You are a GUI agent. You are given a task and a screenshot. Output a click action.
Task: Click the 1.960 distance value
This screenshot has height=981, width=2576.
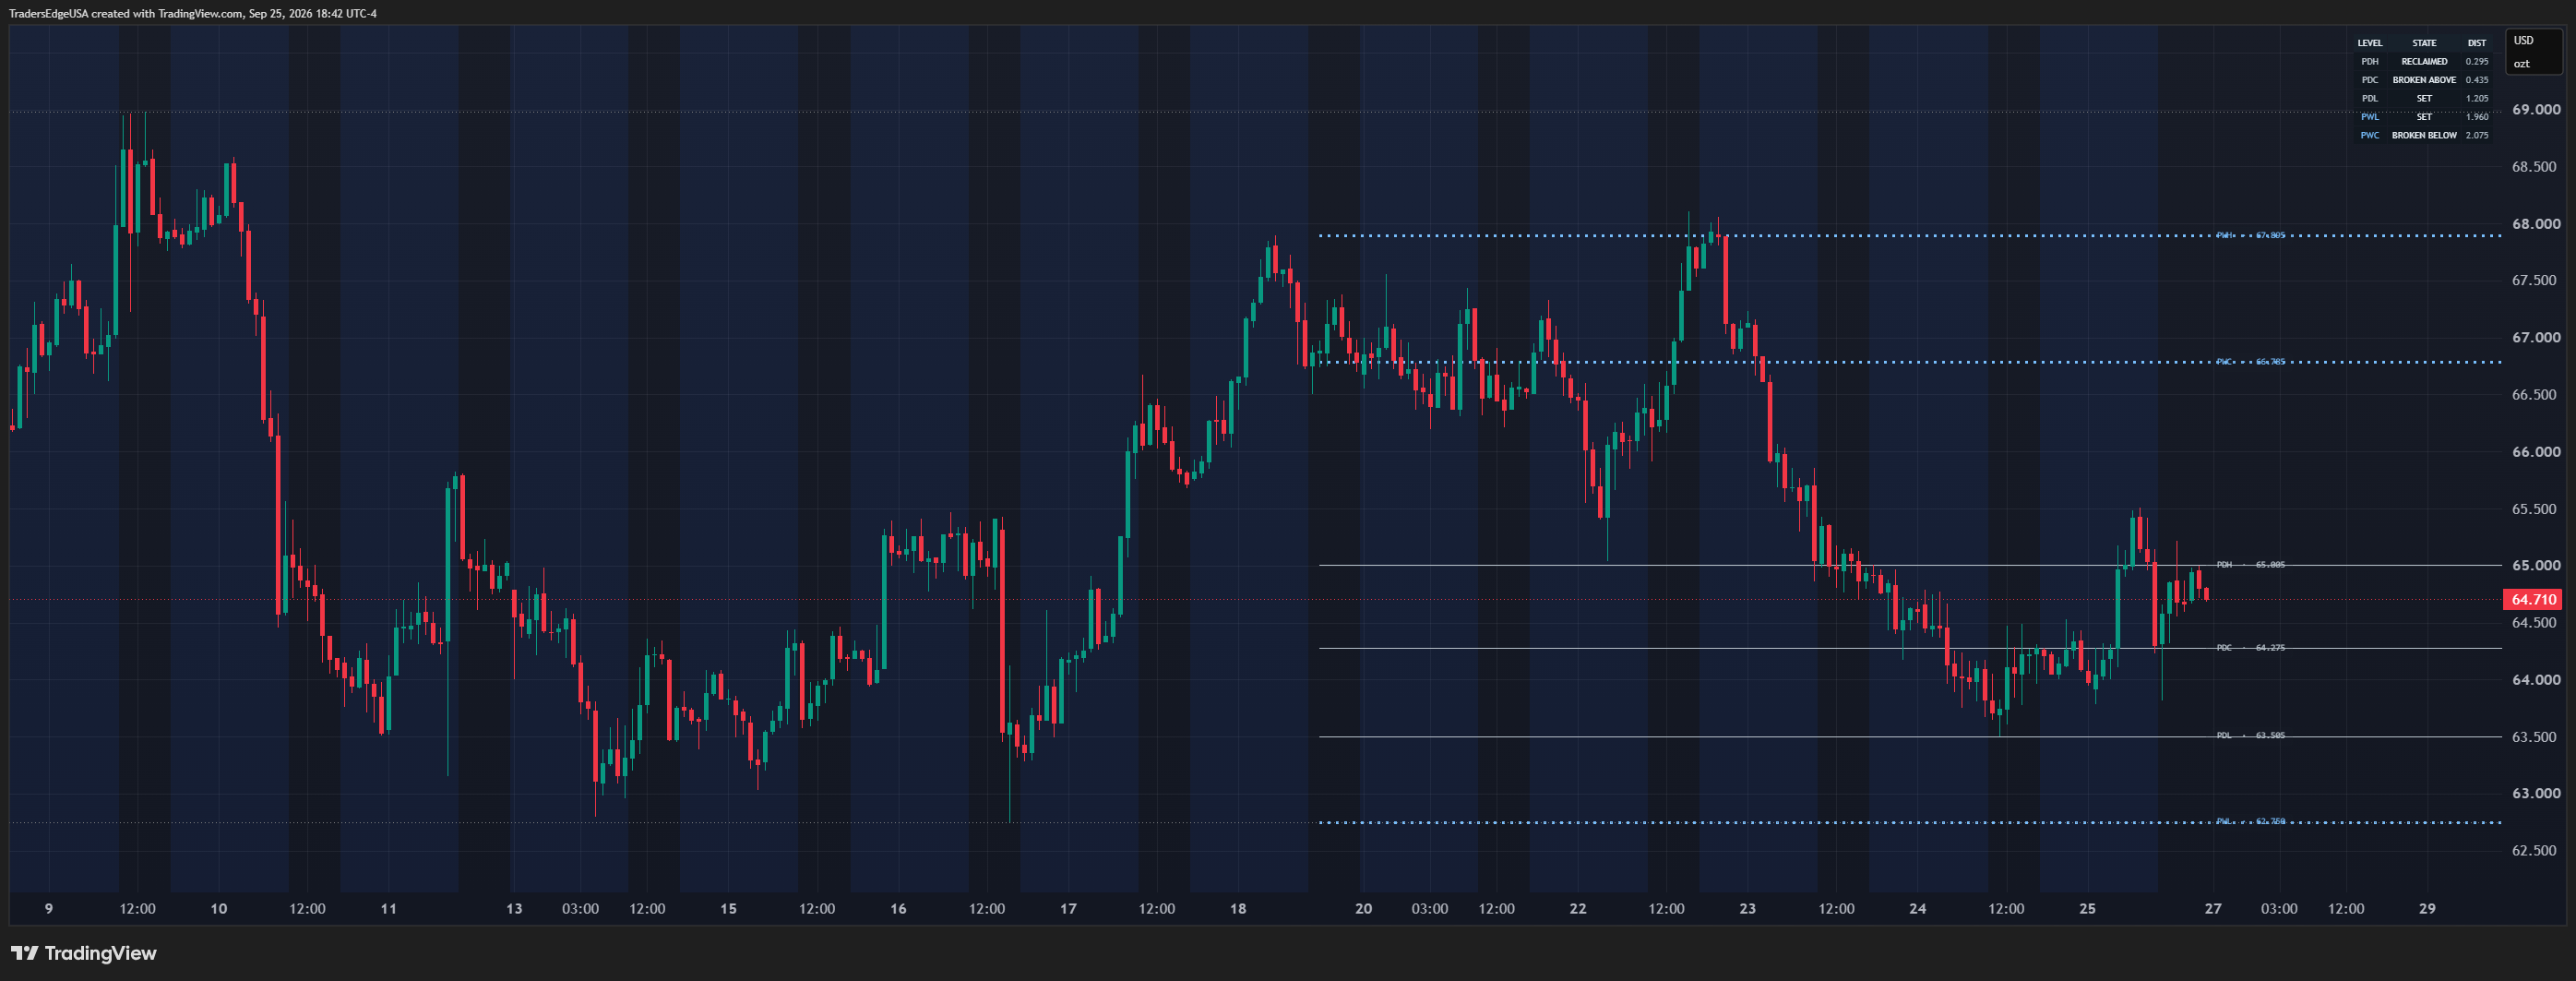2477,117
